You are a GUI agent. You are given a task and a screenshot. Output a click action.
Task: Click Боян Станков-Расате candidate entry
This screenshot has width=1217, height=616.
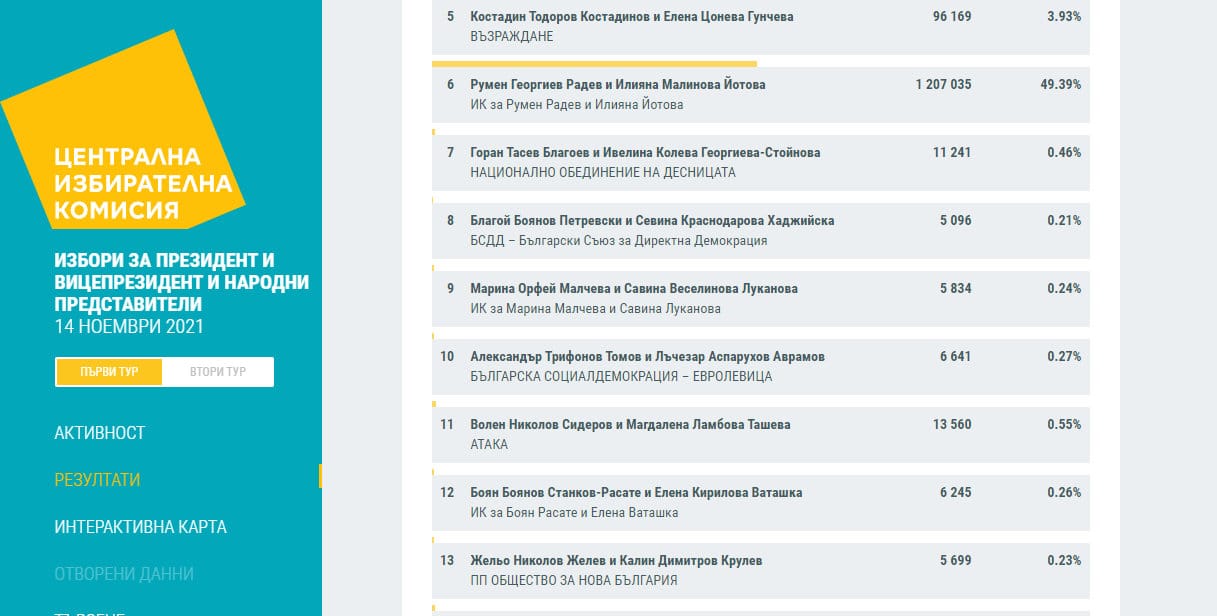636,493
